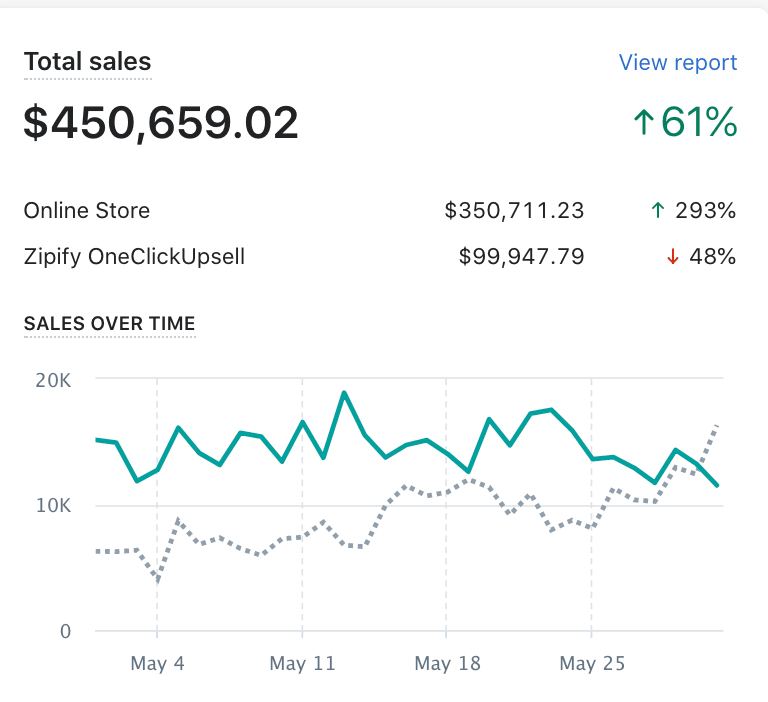This screenshot has width=768, height=702.
Task: Click the May 25 date axis label
Action: [x=592, y=664]
